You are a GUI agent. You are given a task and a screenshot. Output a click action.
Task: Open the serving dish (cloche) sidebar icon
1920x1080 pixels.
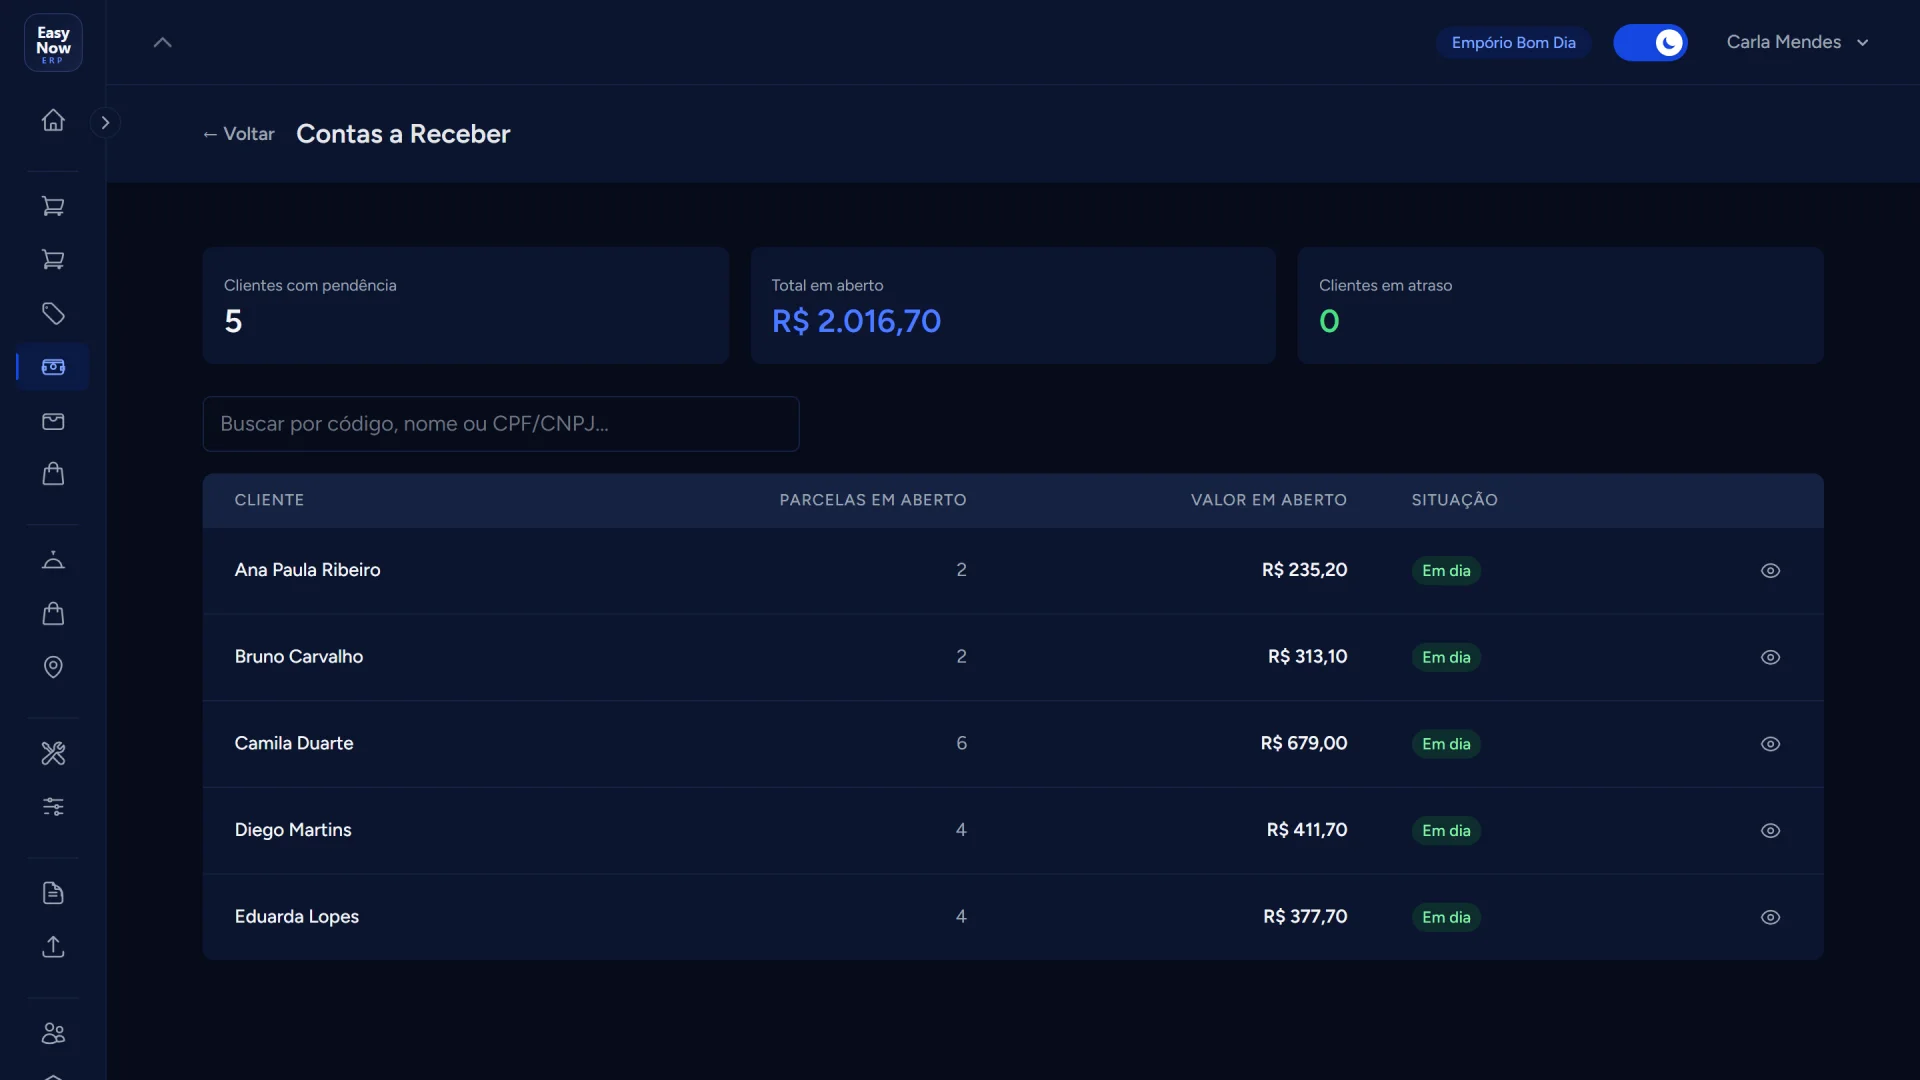tap(53, 560)
